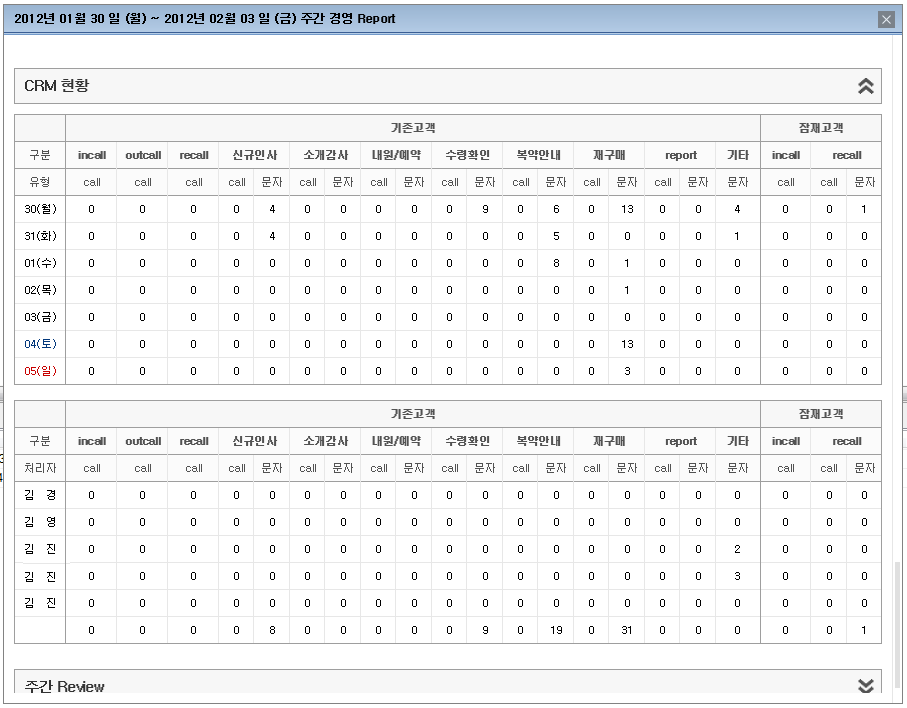Click value 13 in the 30(월) row

627,209
